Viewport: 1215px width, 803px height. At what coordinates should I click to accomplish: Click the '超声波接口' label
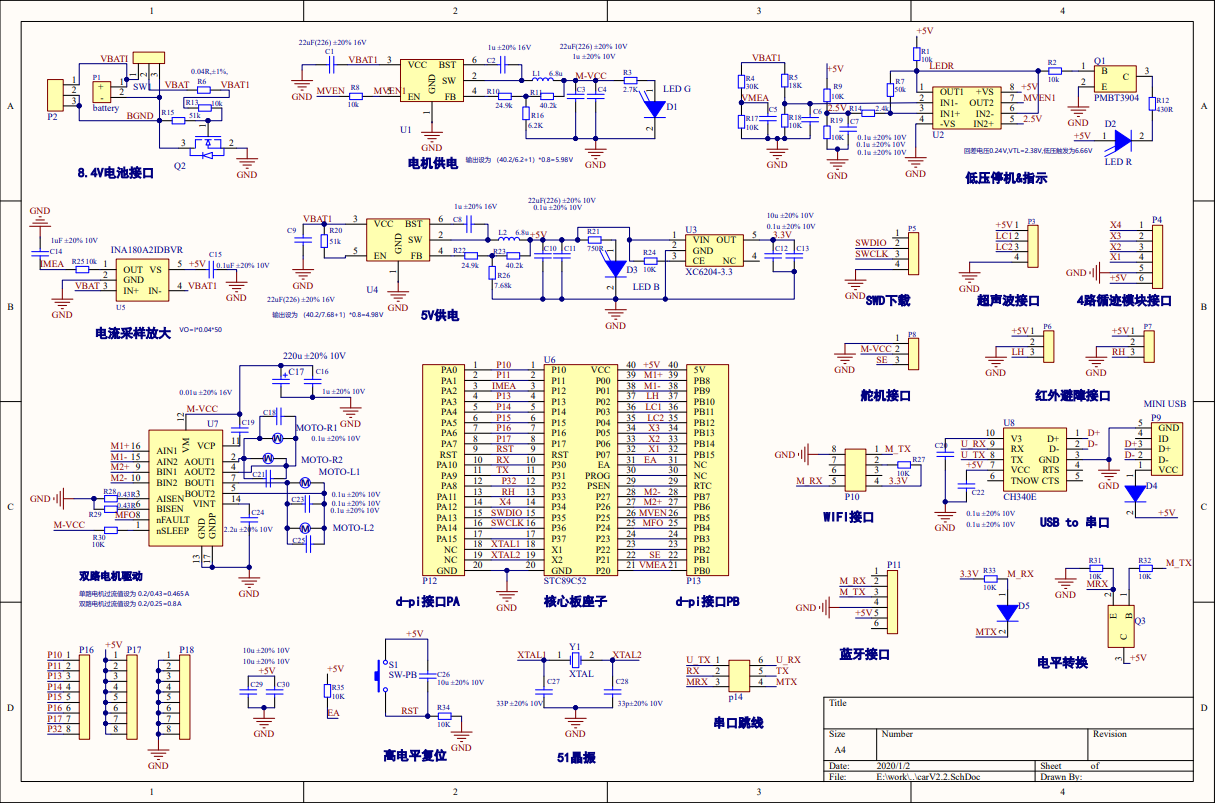1008,300
